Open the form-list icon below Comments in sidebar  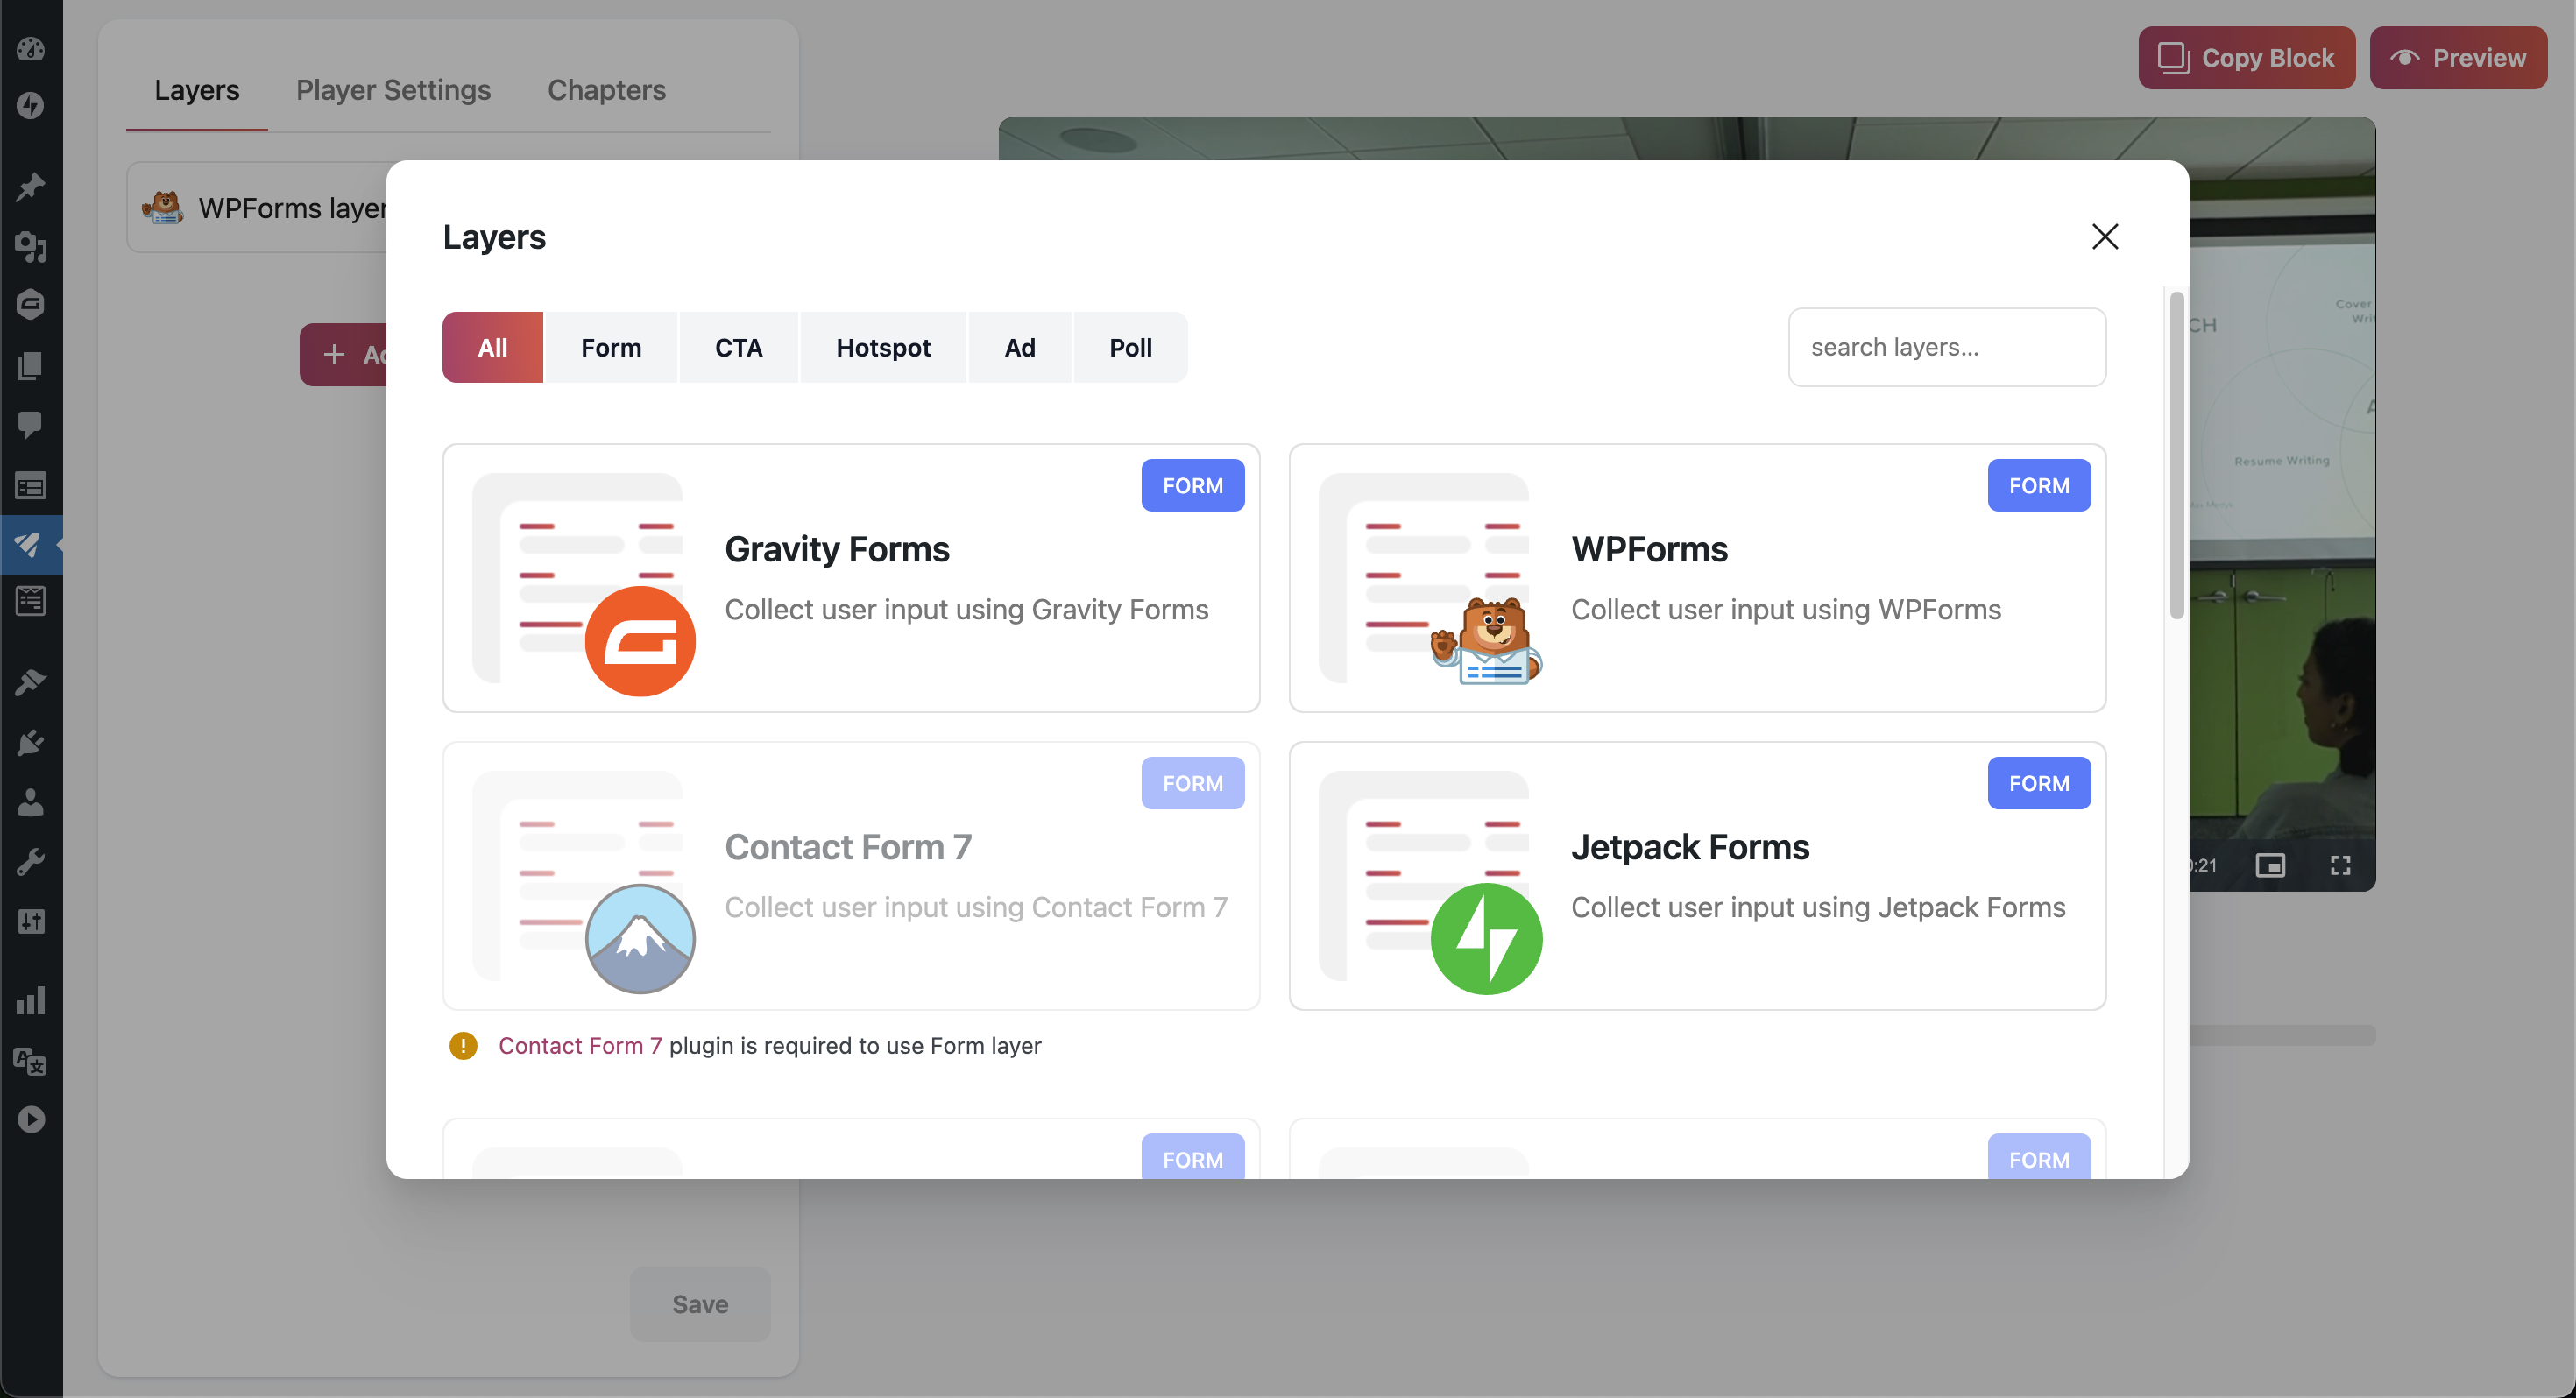click(31, 486)
